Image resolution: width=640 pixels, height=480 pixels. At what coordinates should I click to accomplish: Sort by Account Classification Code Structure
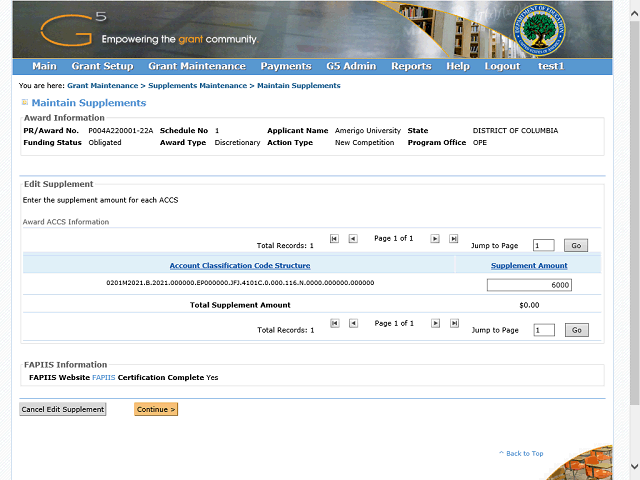(239, 266)
